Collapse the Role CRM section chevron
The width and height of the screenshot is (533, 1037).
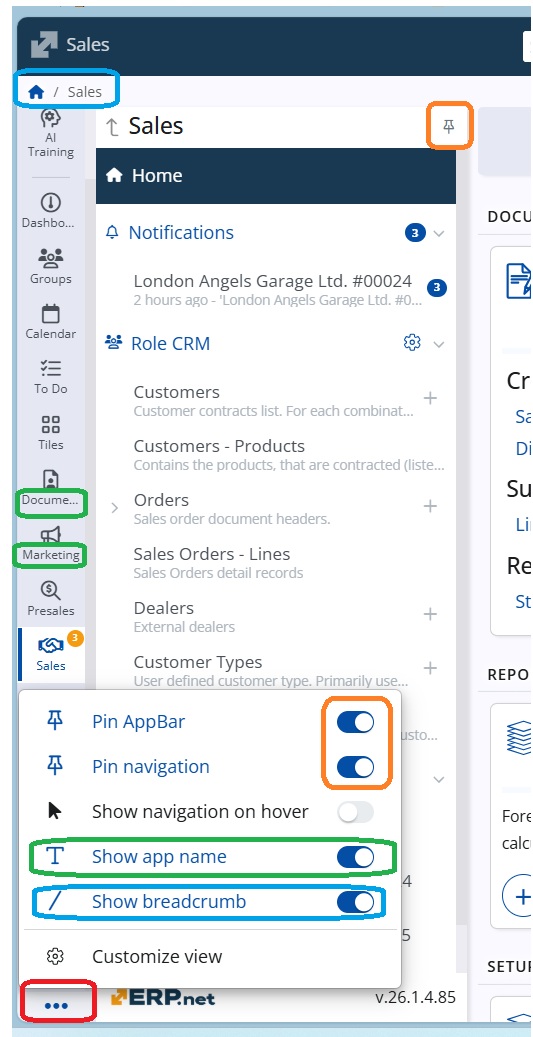[439, 344]
